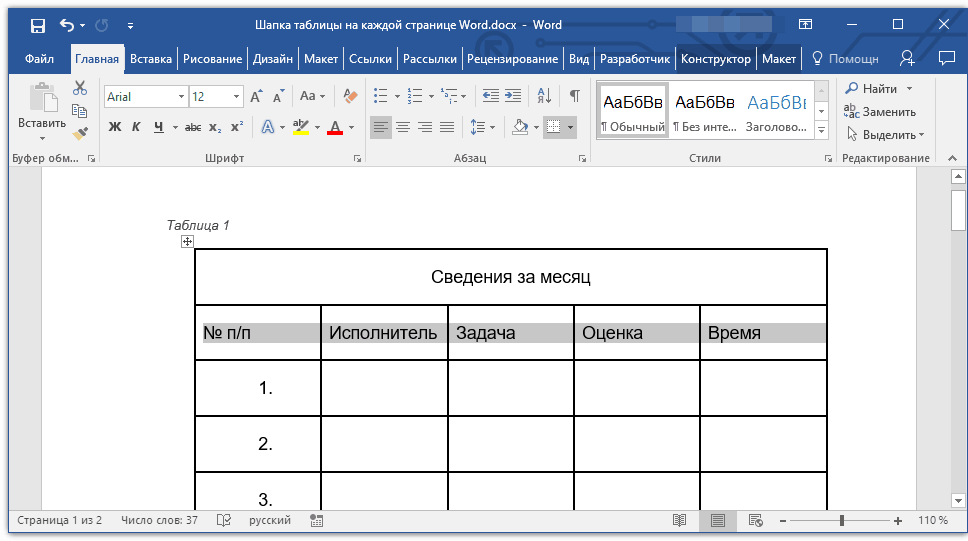Click the Исполнитель header cell in table
Viewport: 968px width, 541px height.
tap(384, 333)
